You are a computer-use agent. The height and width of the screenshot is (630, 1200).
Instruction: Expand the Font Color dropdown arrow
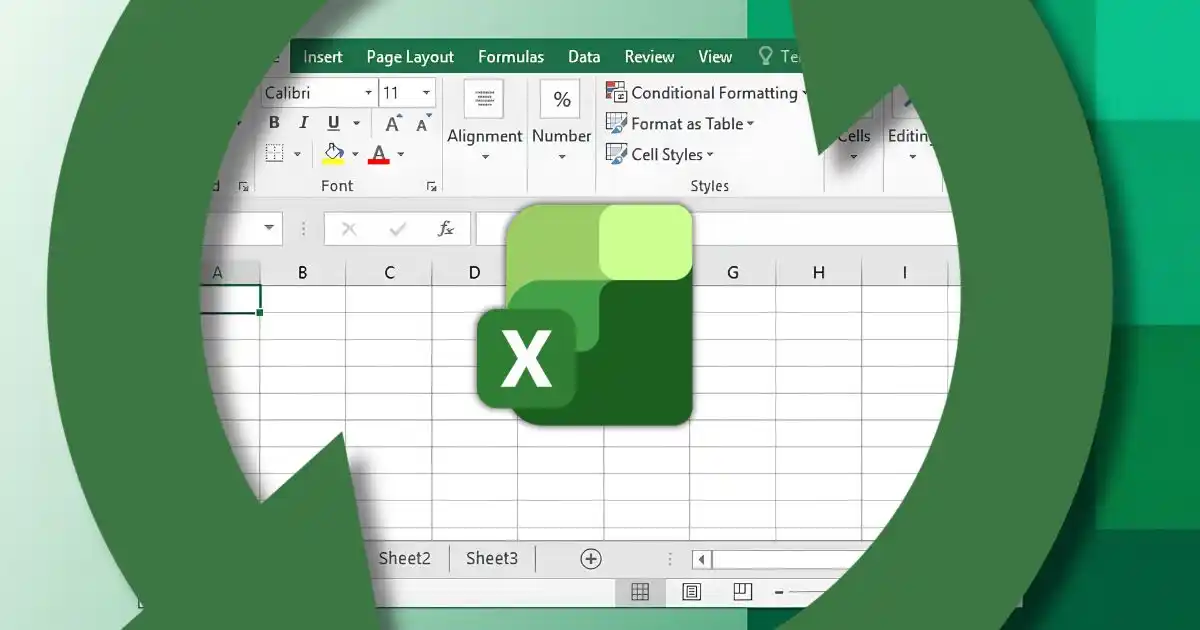click(x=401, y=154)
